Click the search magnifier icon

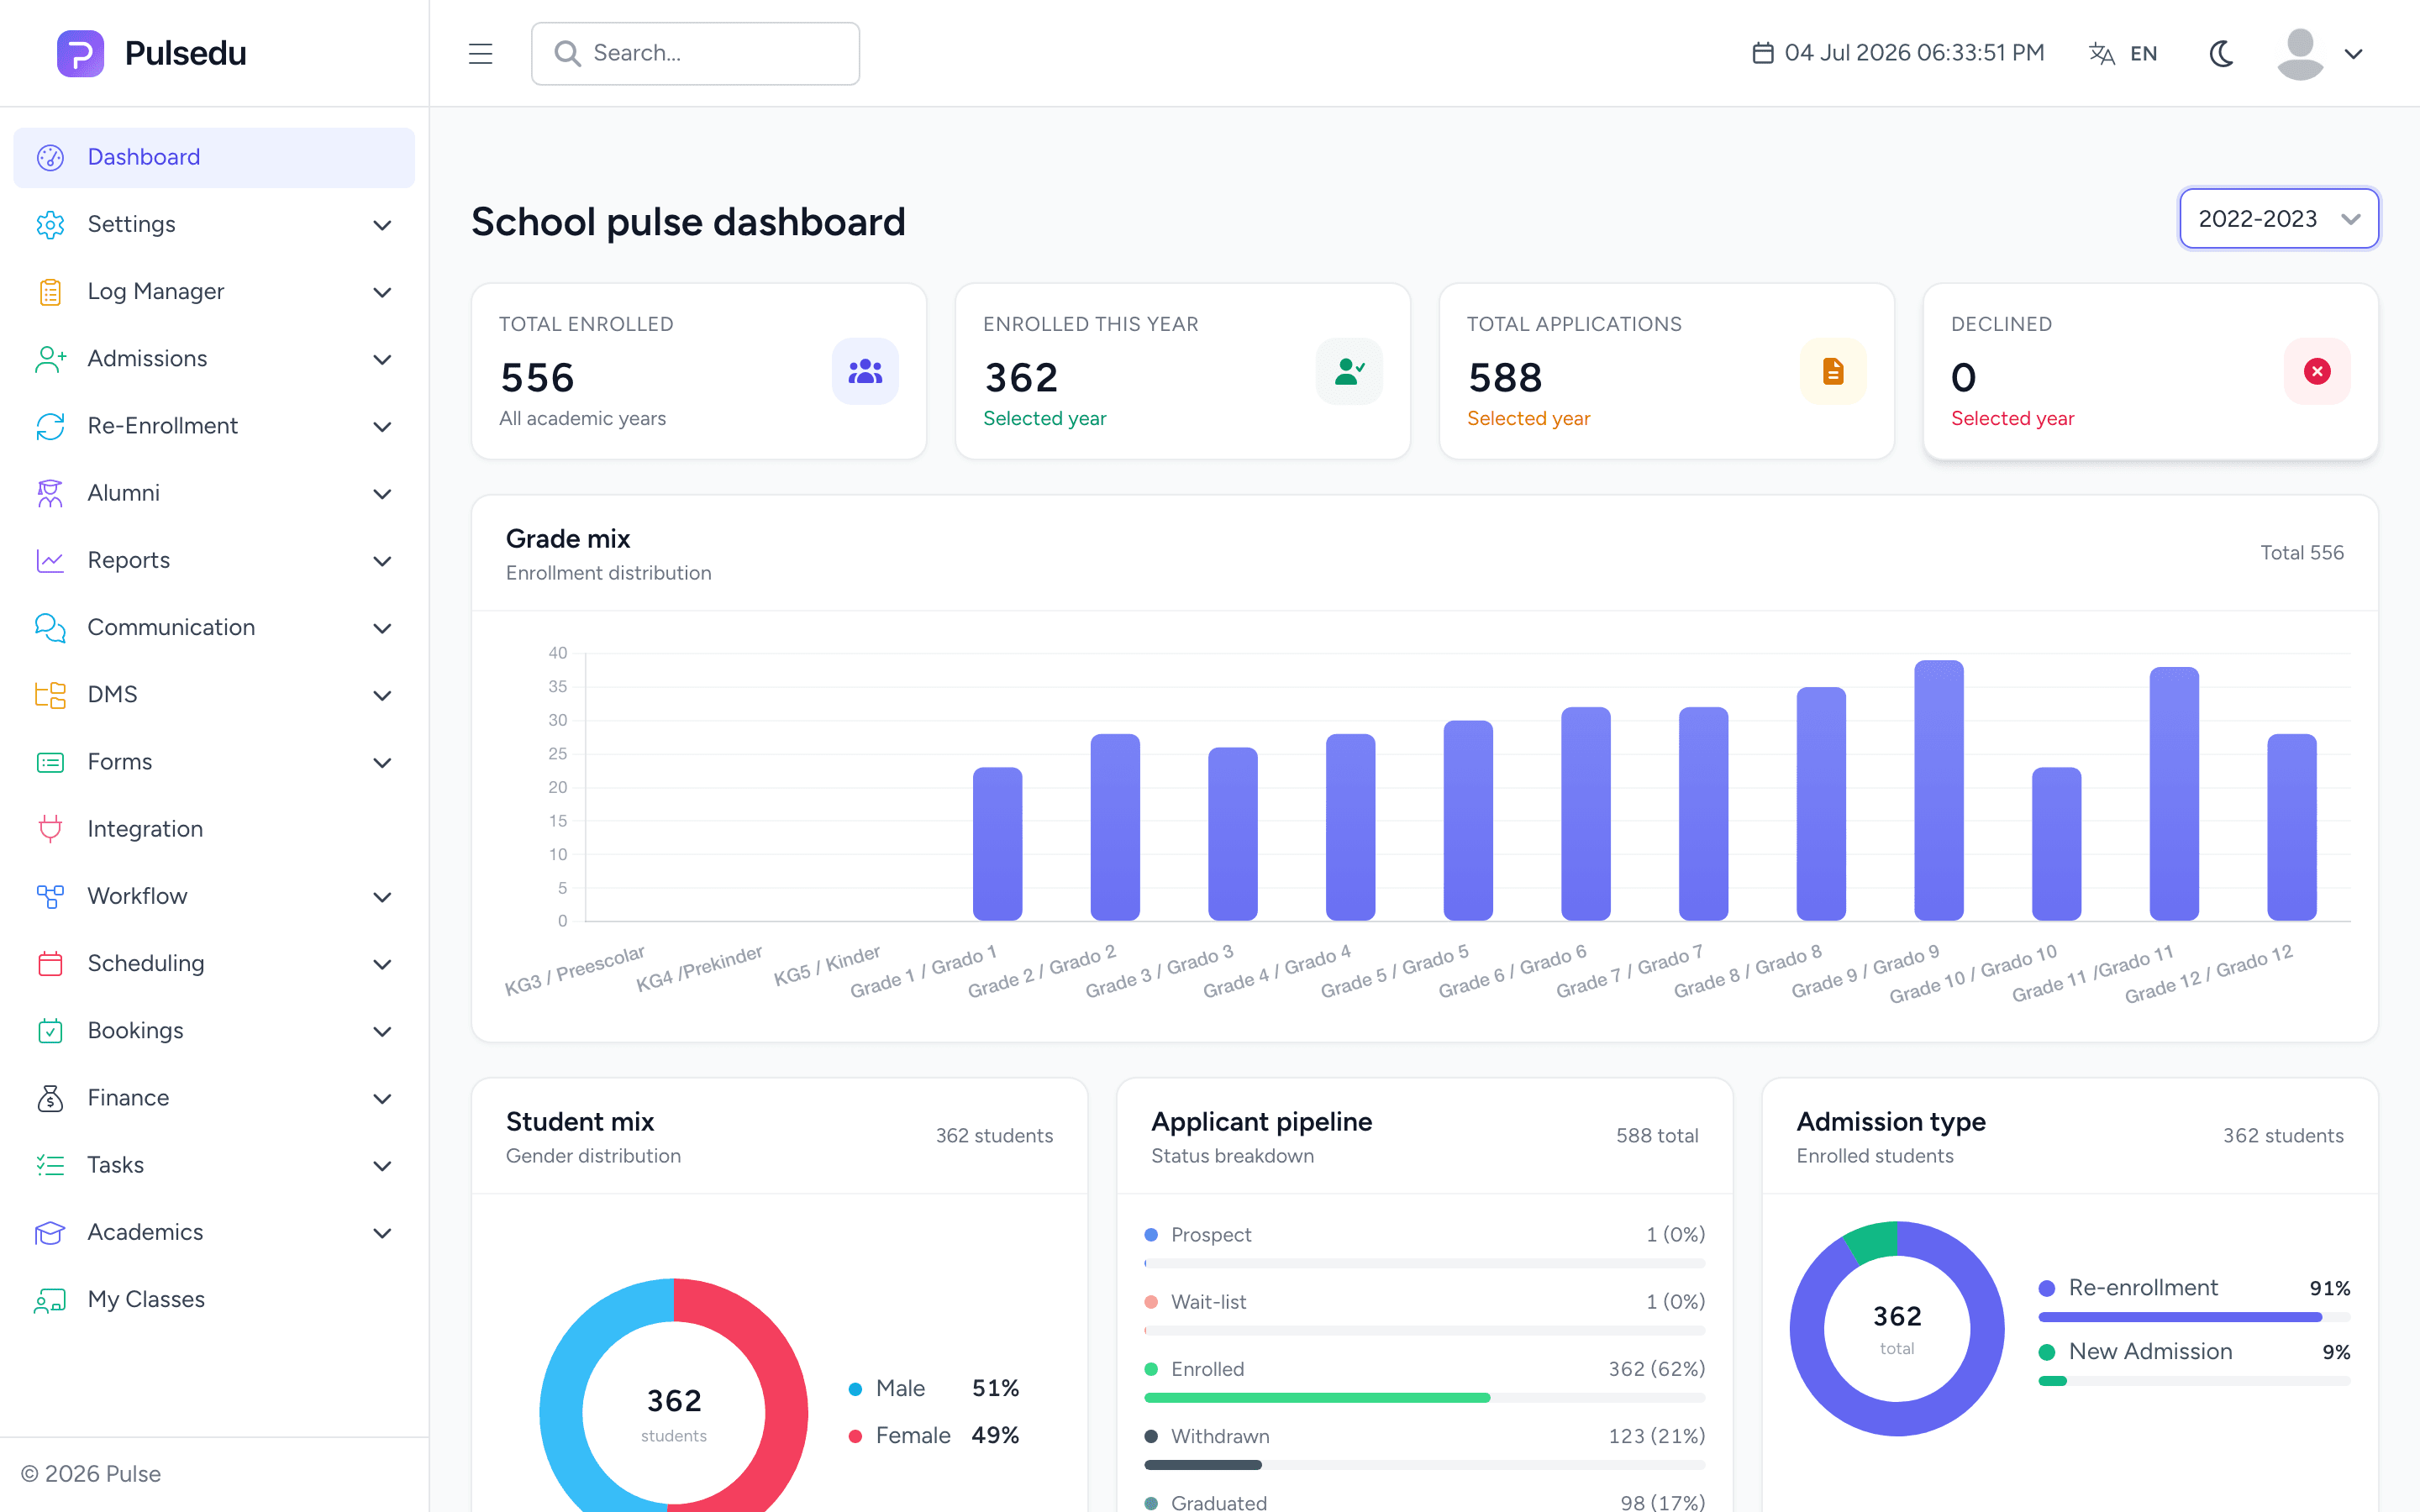tap(567, 53)
